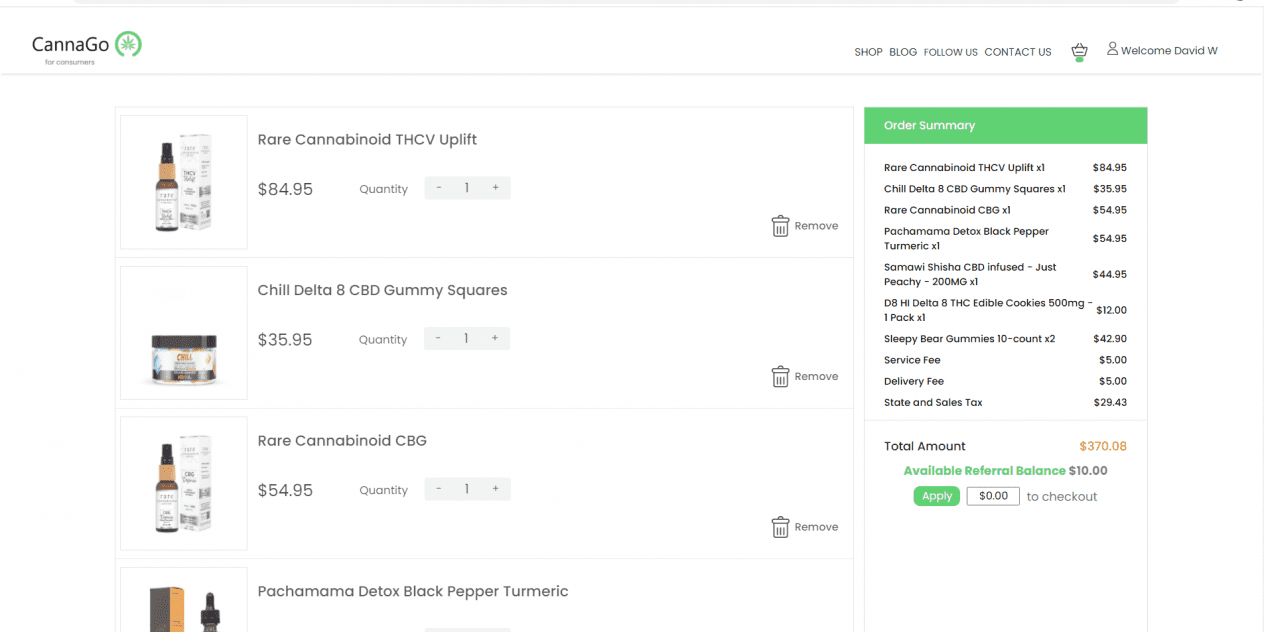The width and height of the screenshot is (1264, 632).
Task: Increase quantity of Rare Cannabinoid CBG
Action: pos(495,489)
